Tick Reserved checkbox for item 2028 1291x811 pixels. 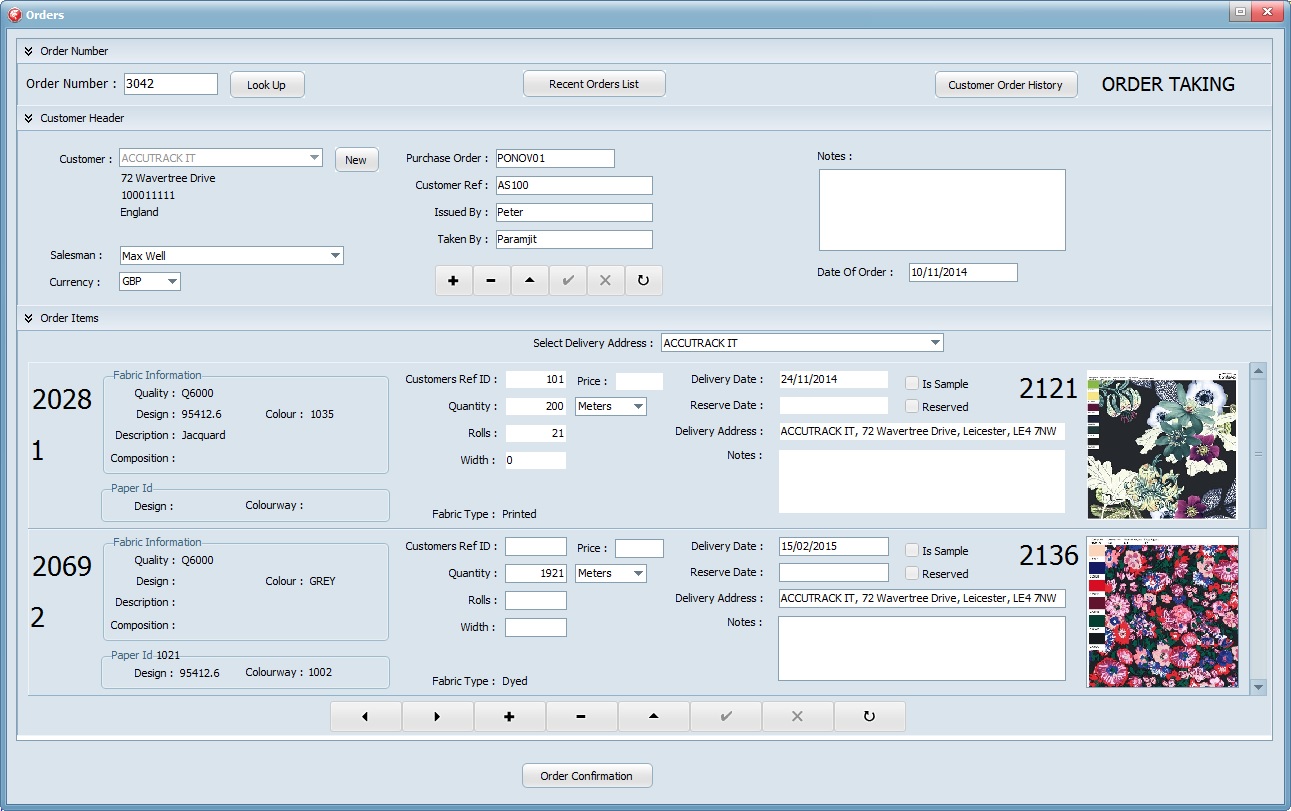(912, 407)
